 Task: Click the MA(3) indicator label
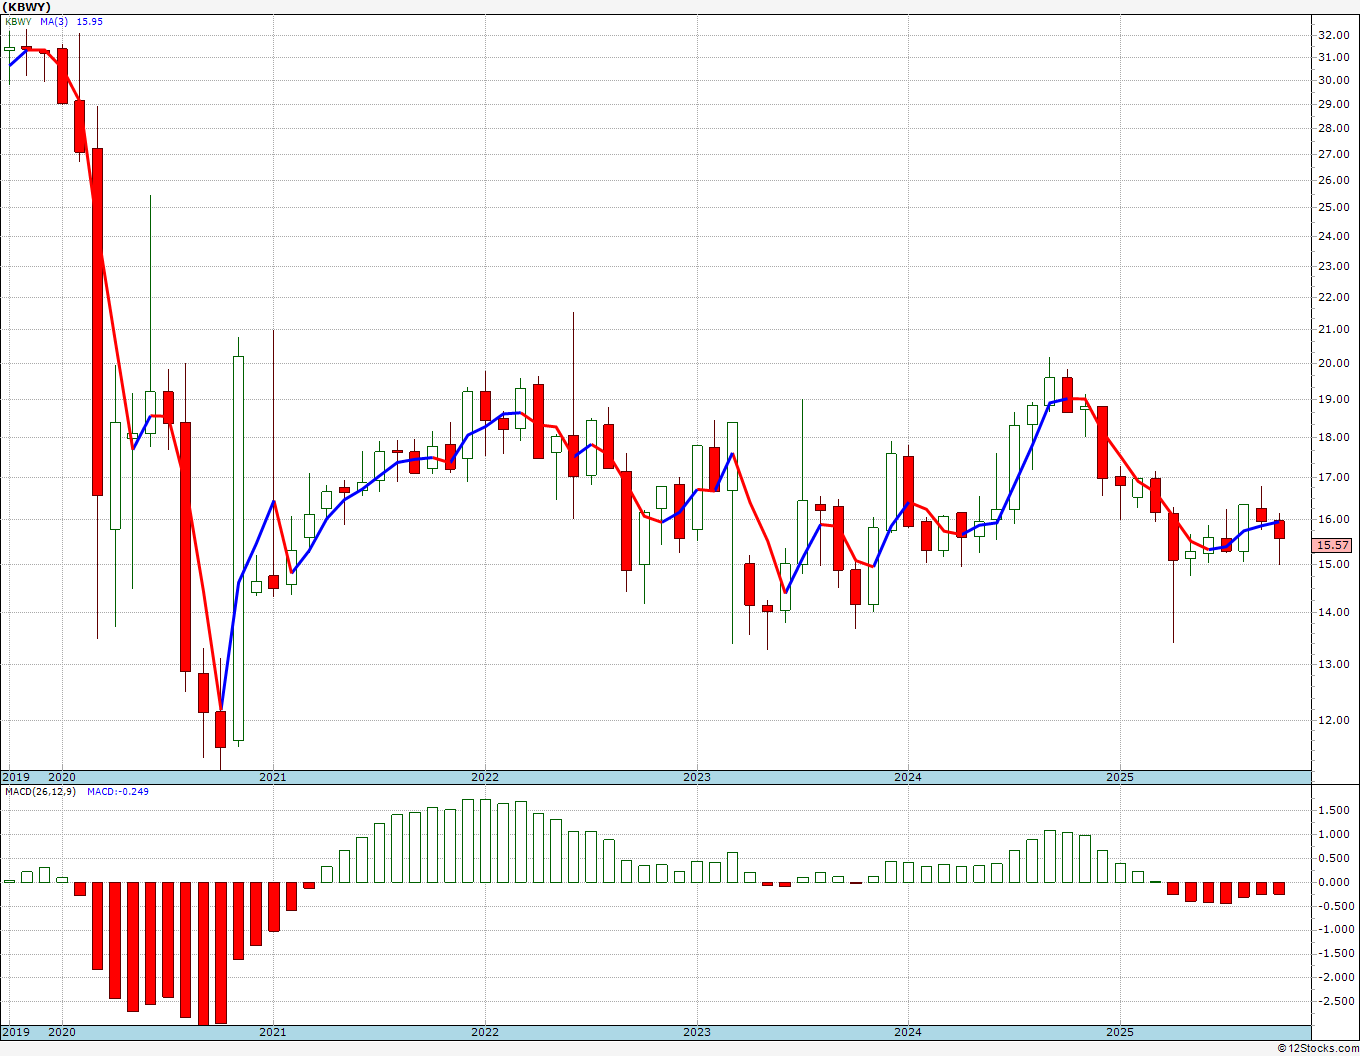tap(55, 22)
